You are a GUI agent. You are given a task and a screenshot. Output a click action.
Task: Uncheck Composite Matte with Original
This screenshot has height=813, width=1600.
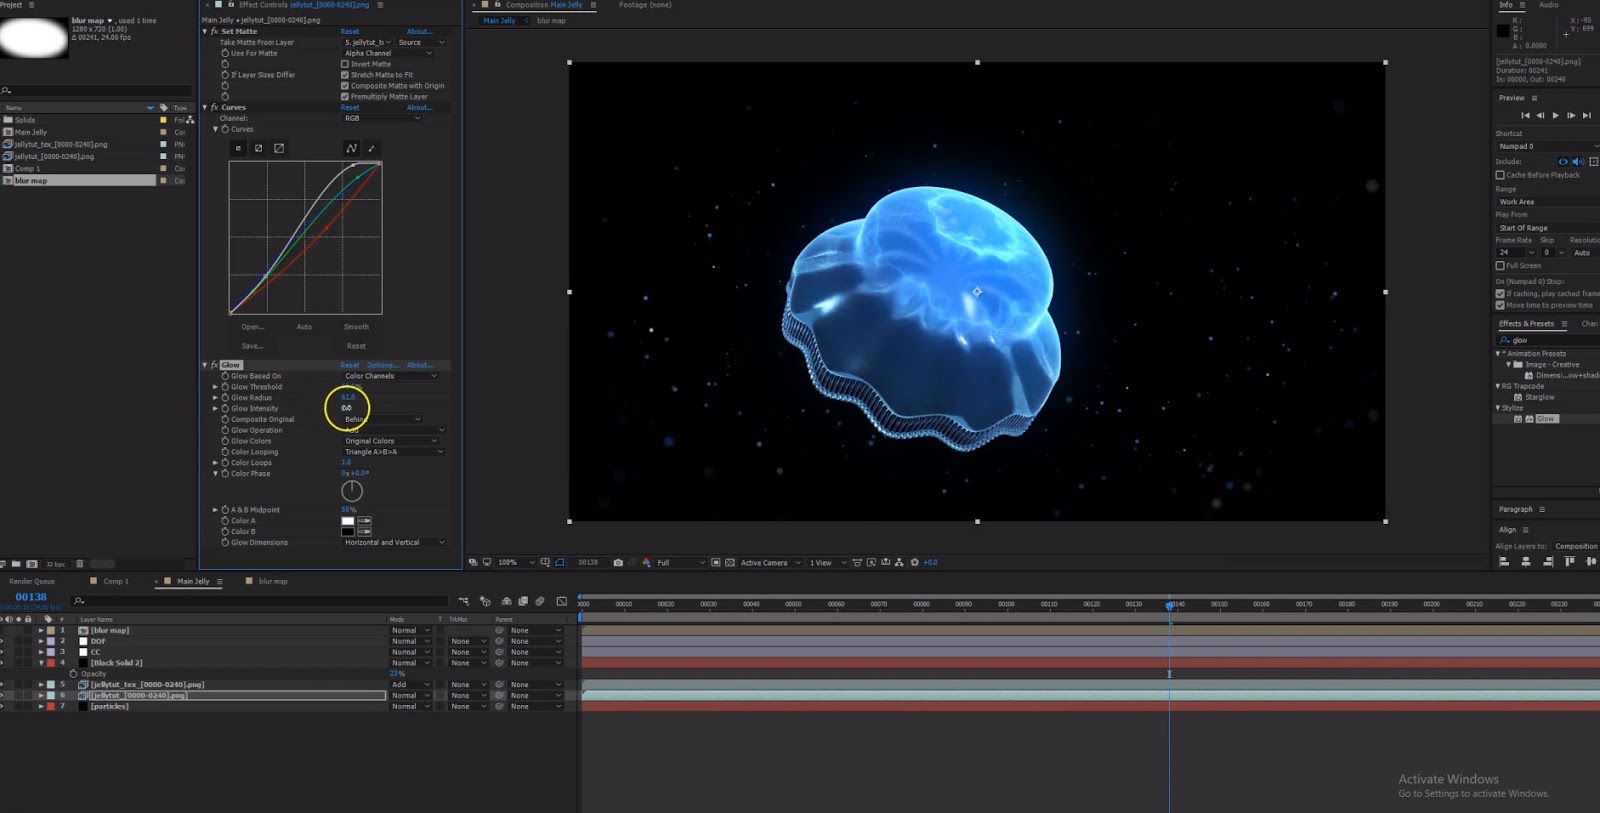point(345,86)
